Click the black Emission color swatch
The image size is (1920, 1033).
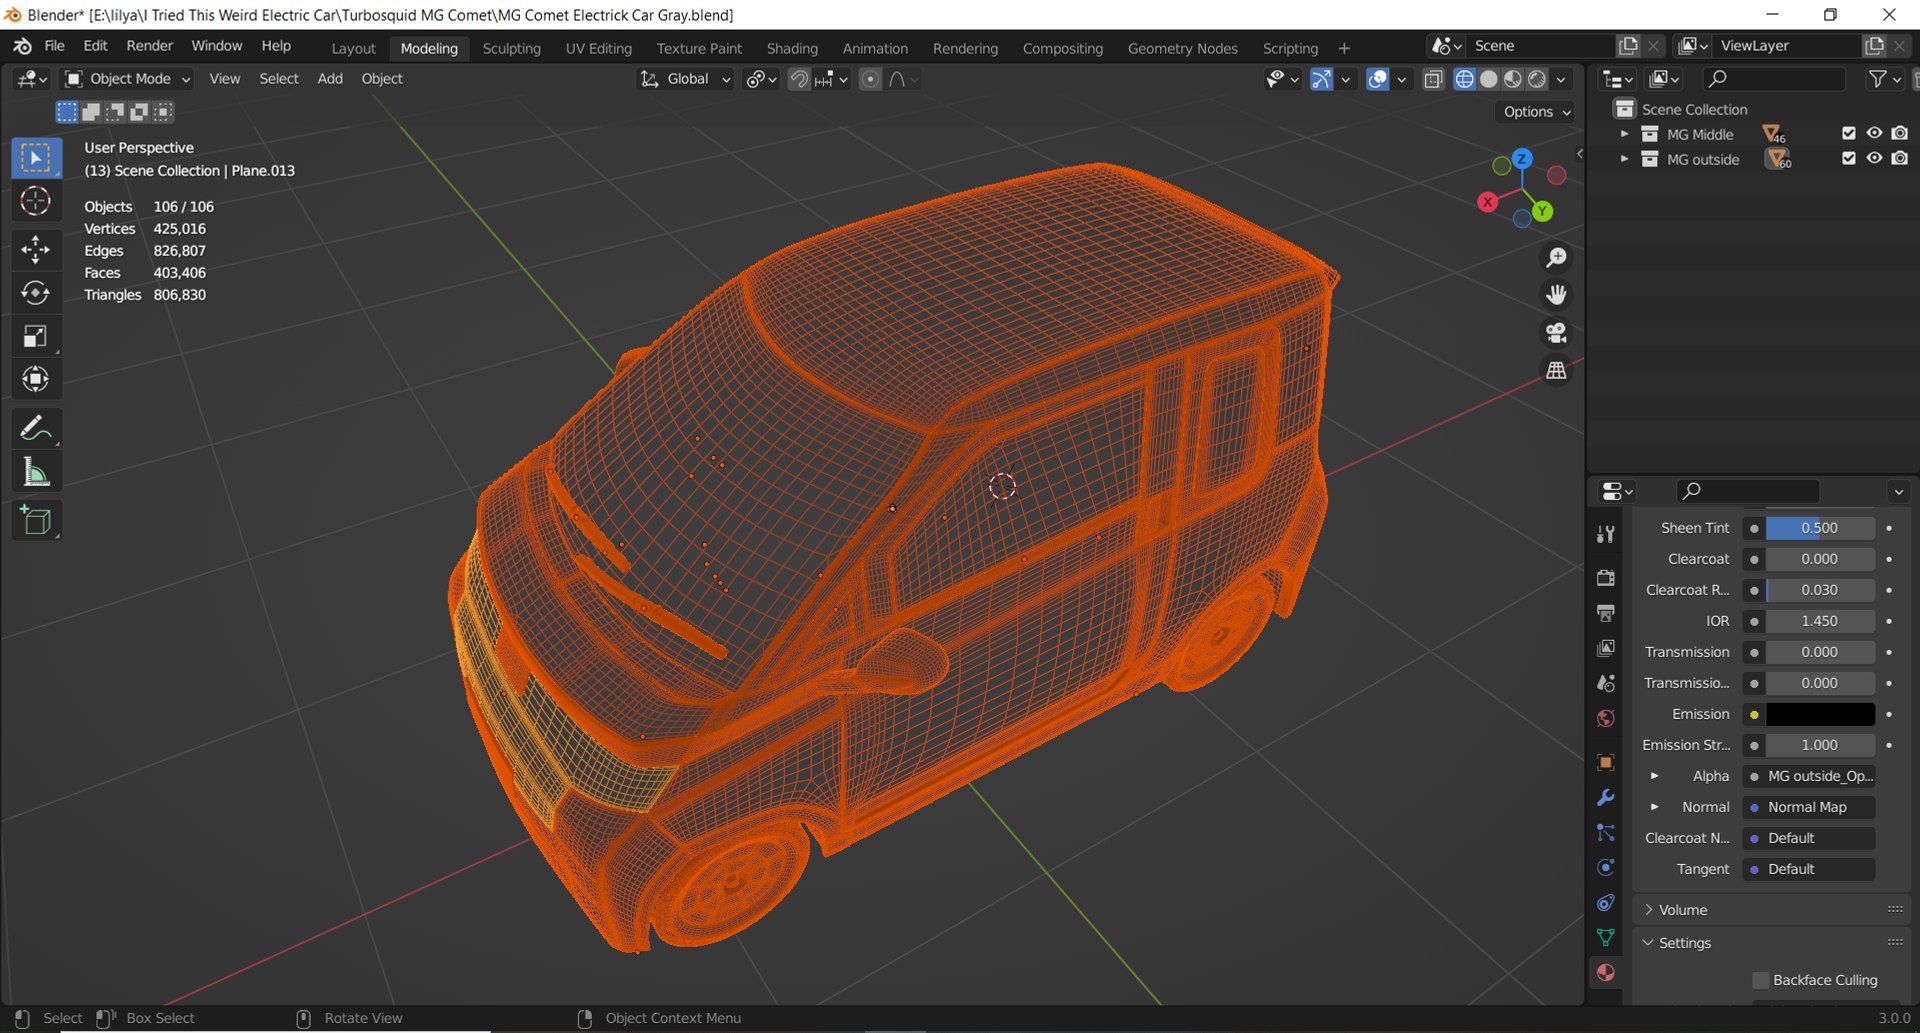coord(1819,714)
